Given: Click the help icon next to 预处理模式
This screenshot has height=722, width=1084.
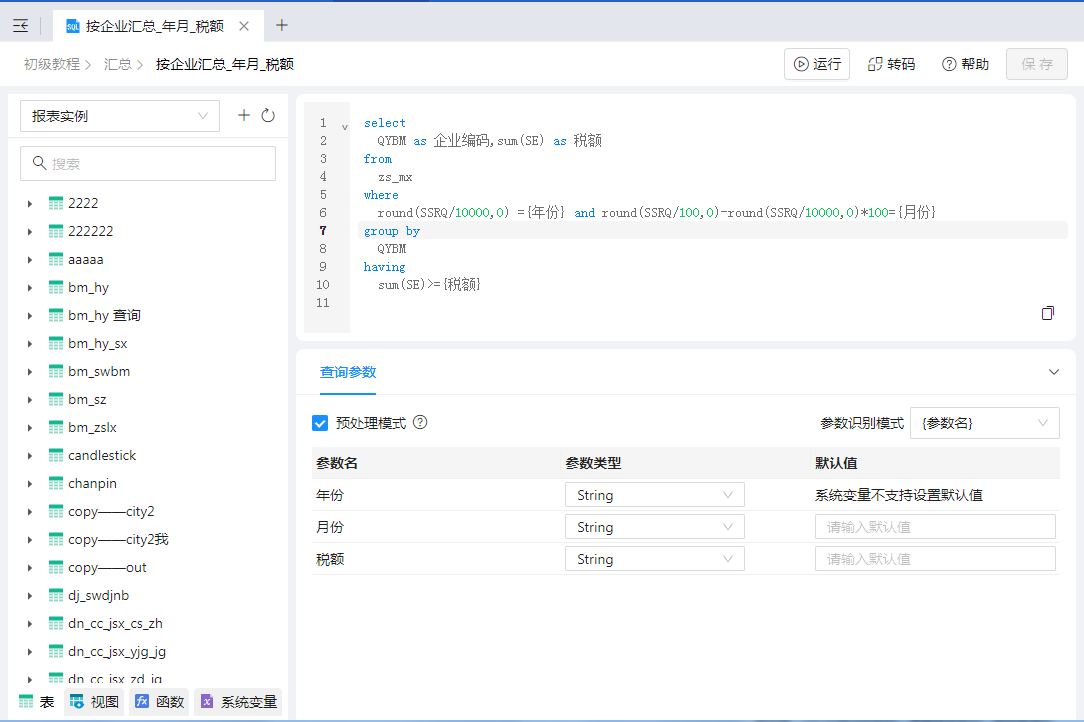Looking at the screenshot, I should click(x=420, y=423).
